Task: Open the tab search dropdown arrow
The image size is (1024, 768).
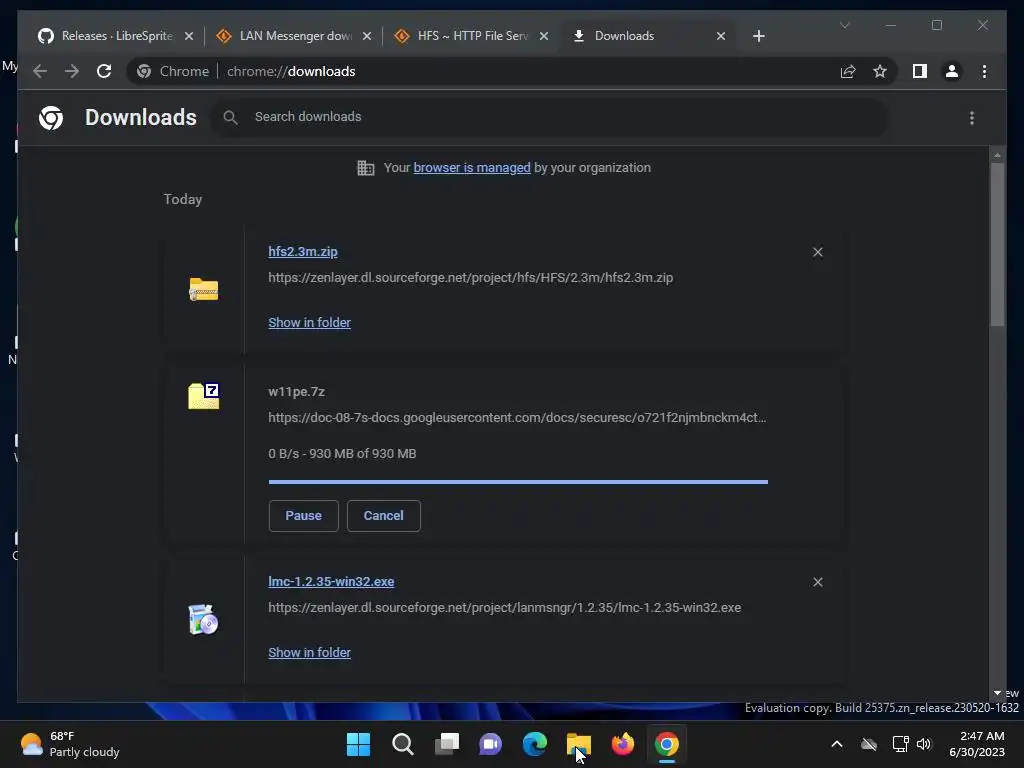Action: tap(844, 25)
